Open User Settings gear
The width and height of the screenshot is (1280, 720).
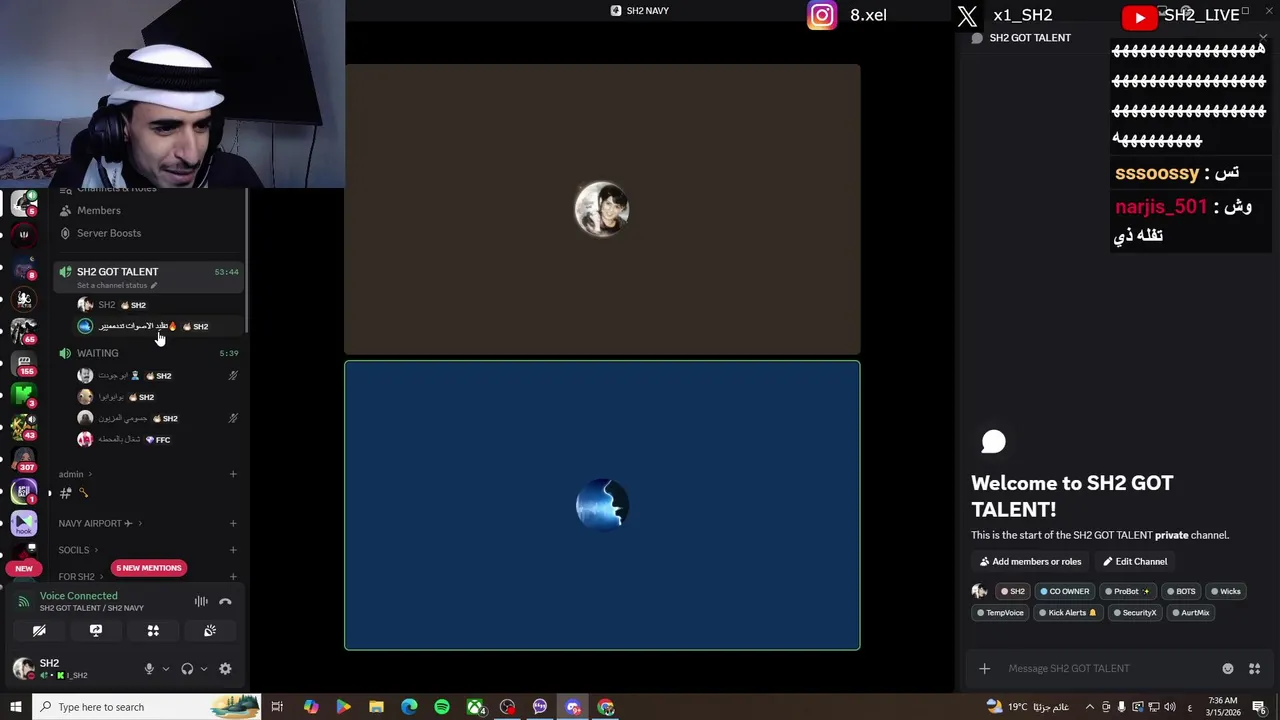[x=225, y=669]
